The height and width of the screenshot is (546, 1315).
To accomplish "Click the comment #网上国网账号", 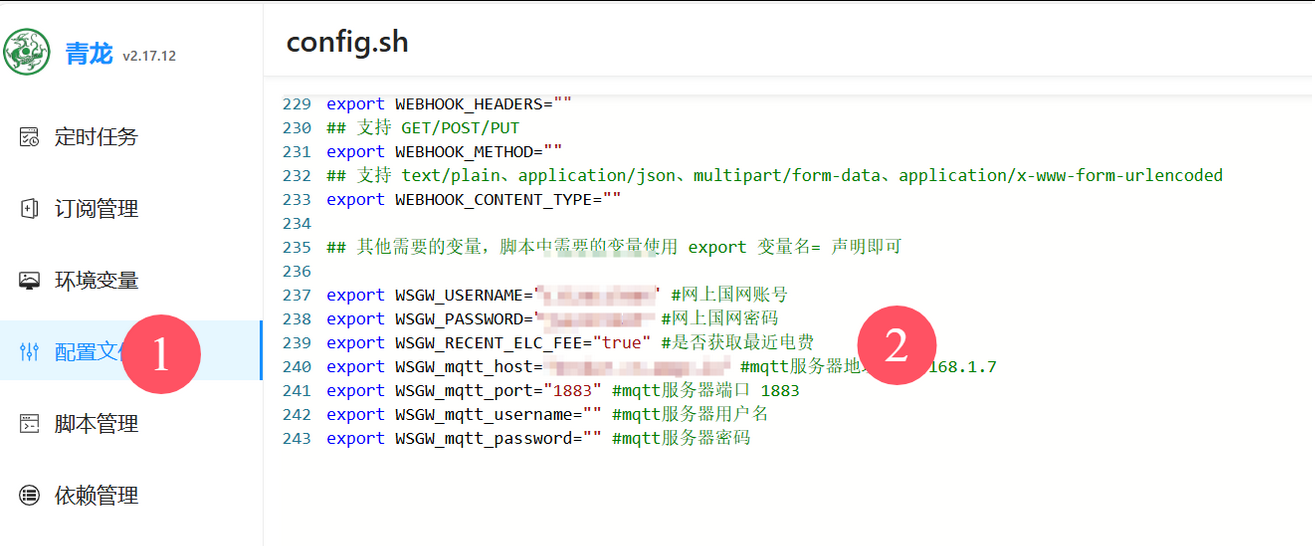I will coord(730,295).
